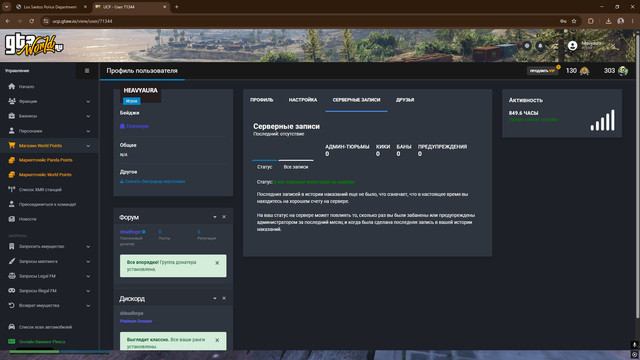The image size is (640, 360).
Task: Click the Персонажи person icon
Action: coord(11,131)
